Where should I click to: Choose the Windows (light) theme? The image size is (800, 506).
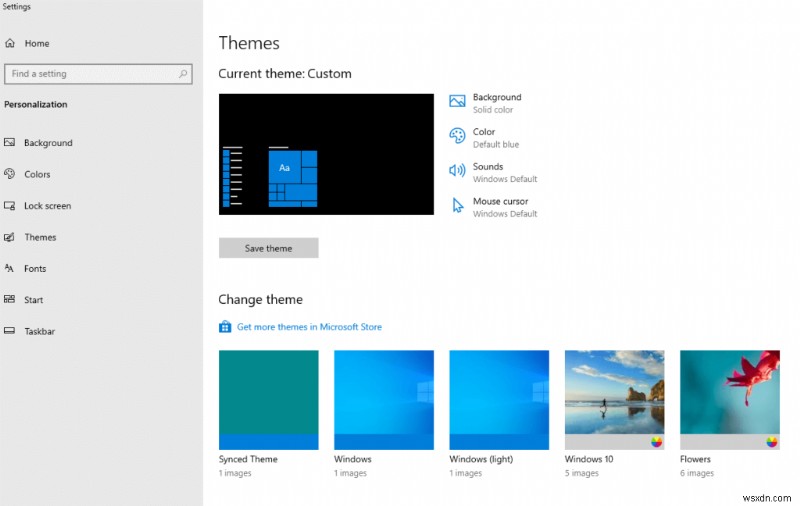pos(499,399)
